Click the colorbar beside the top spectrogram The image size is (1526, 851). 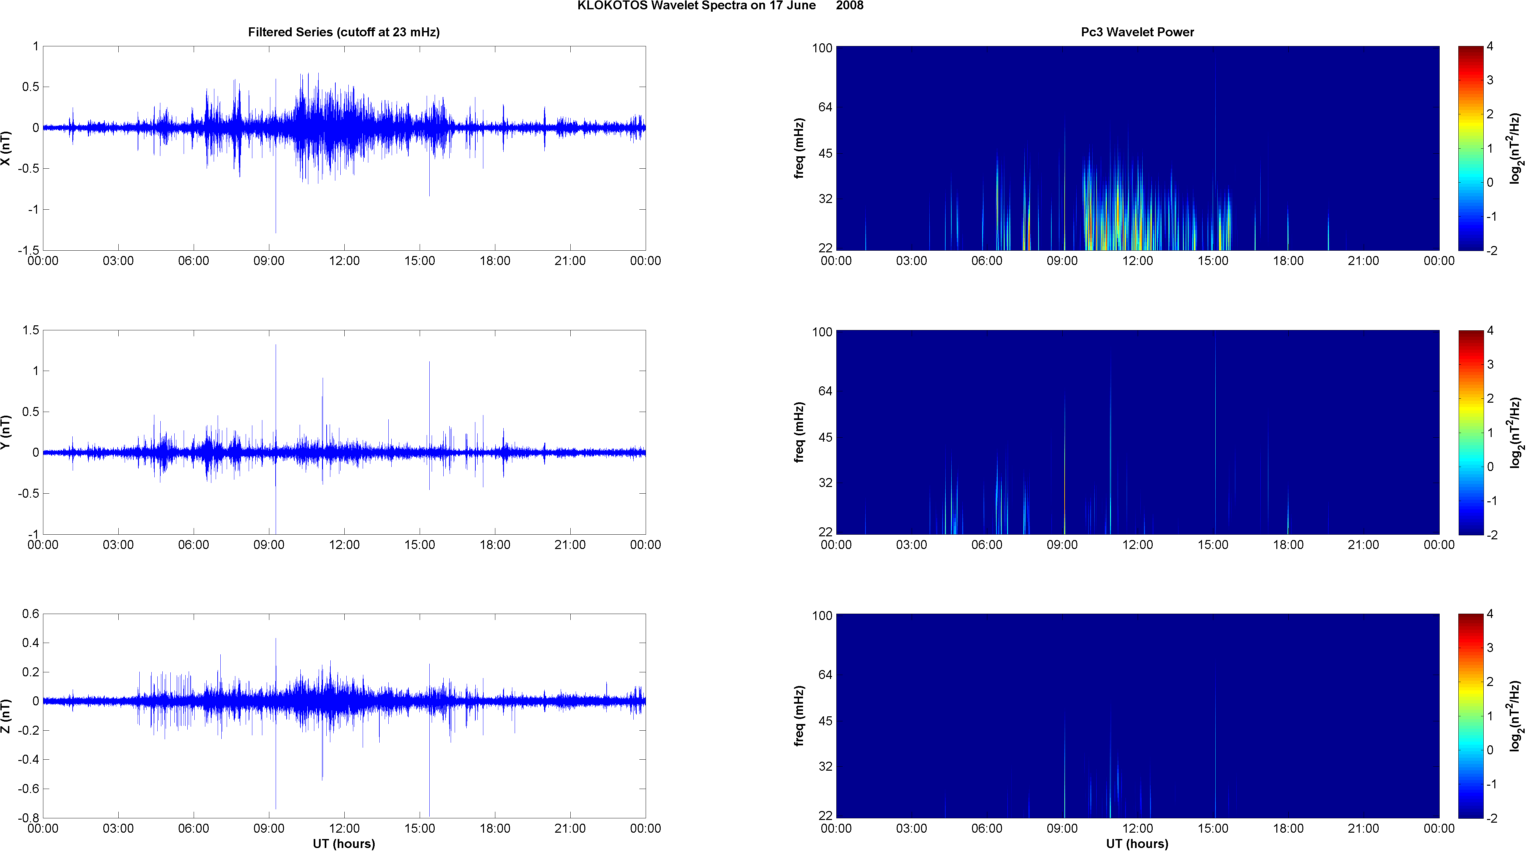(1470, 148)
